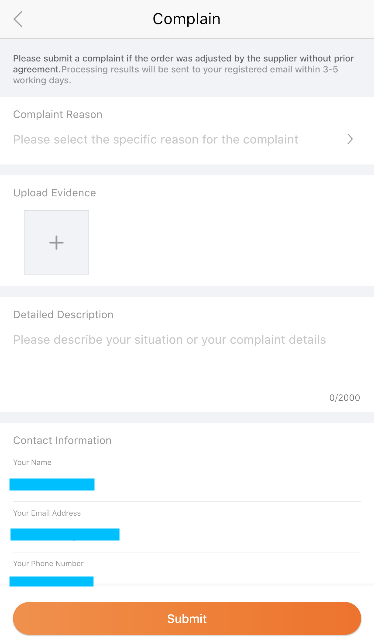Click the 0/2000 character counter

pos(344,397)
